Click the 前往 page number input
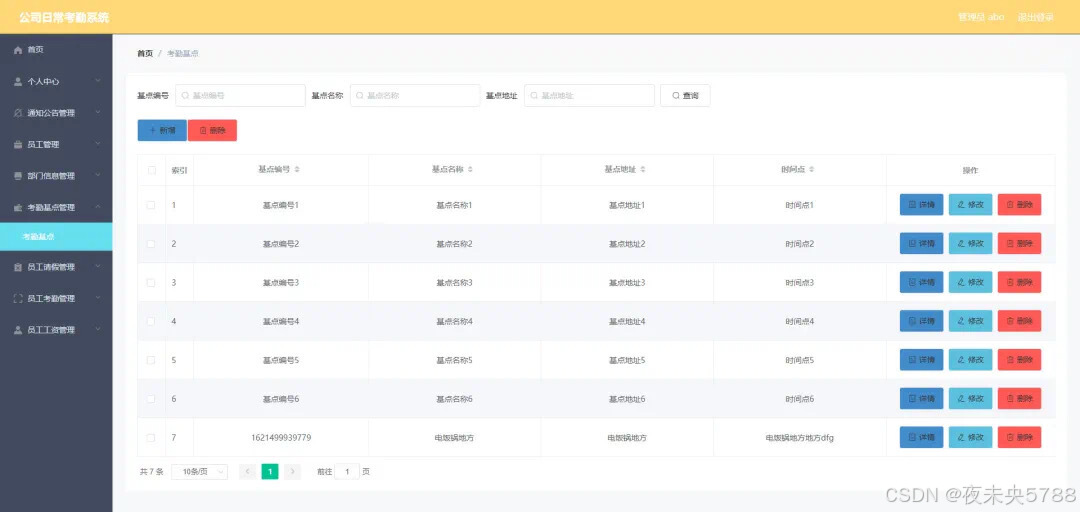The height and width of the screenshot is (512, 1080). (x=347, y=472)
